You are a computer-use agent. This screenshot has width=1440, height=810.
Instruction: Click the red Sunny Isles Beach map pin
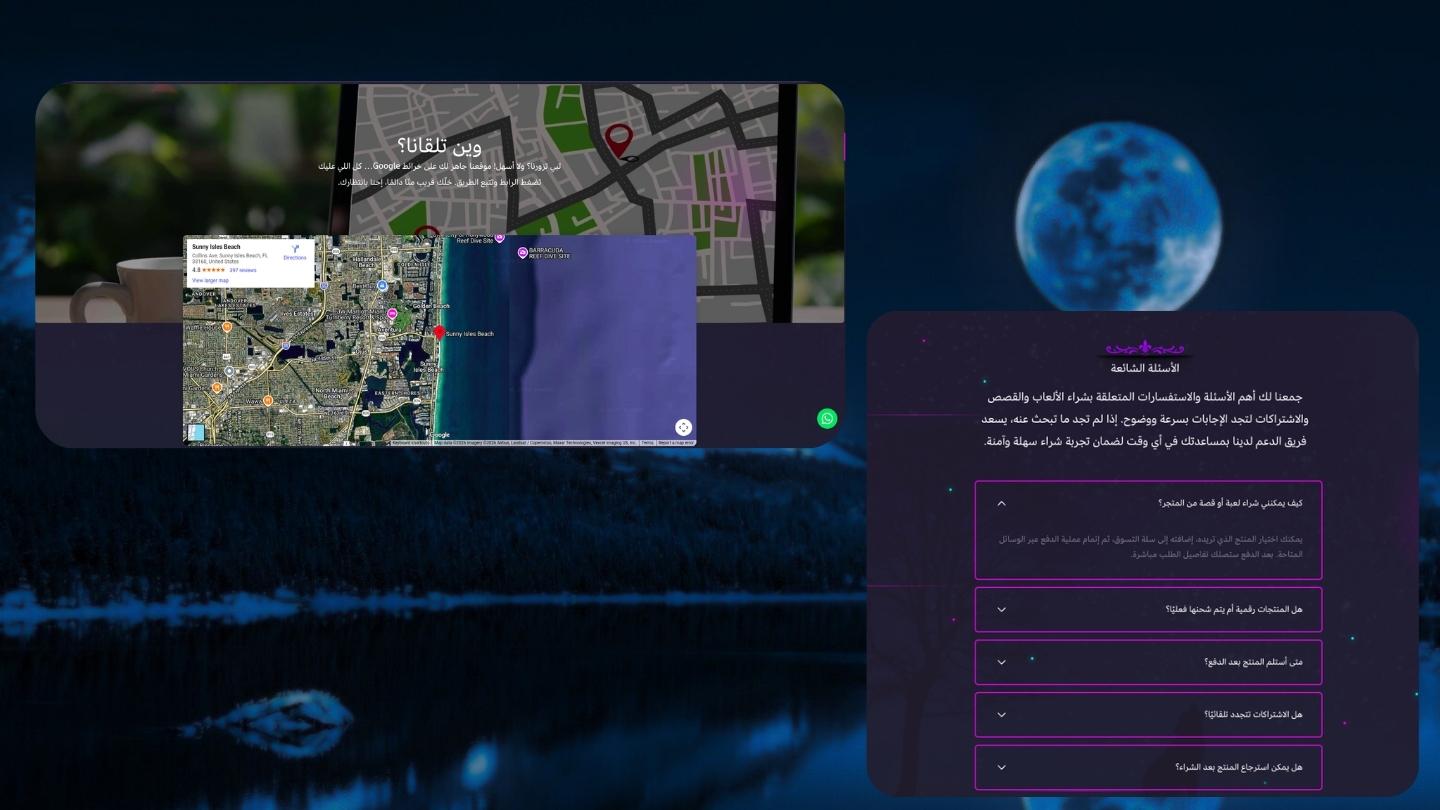click(x=439, y=332)
